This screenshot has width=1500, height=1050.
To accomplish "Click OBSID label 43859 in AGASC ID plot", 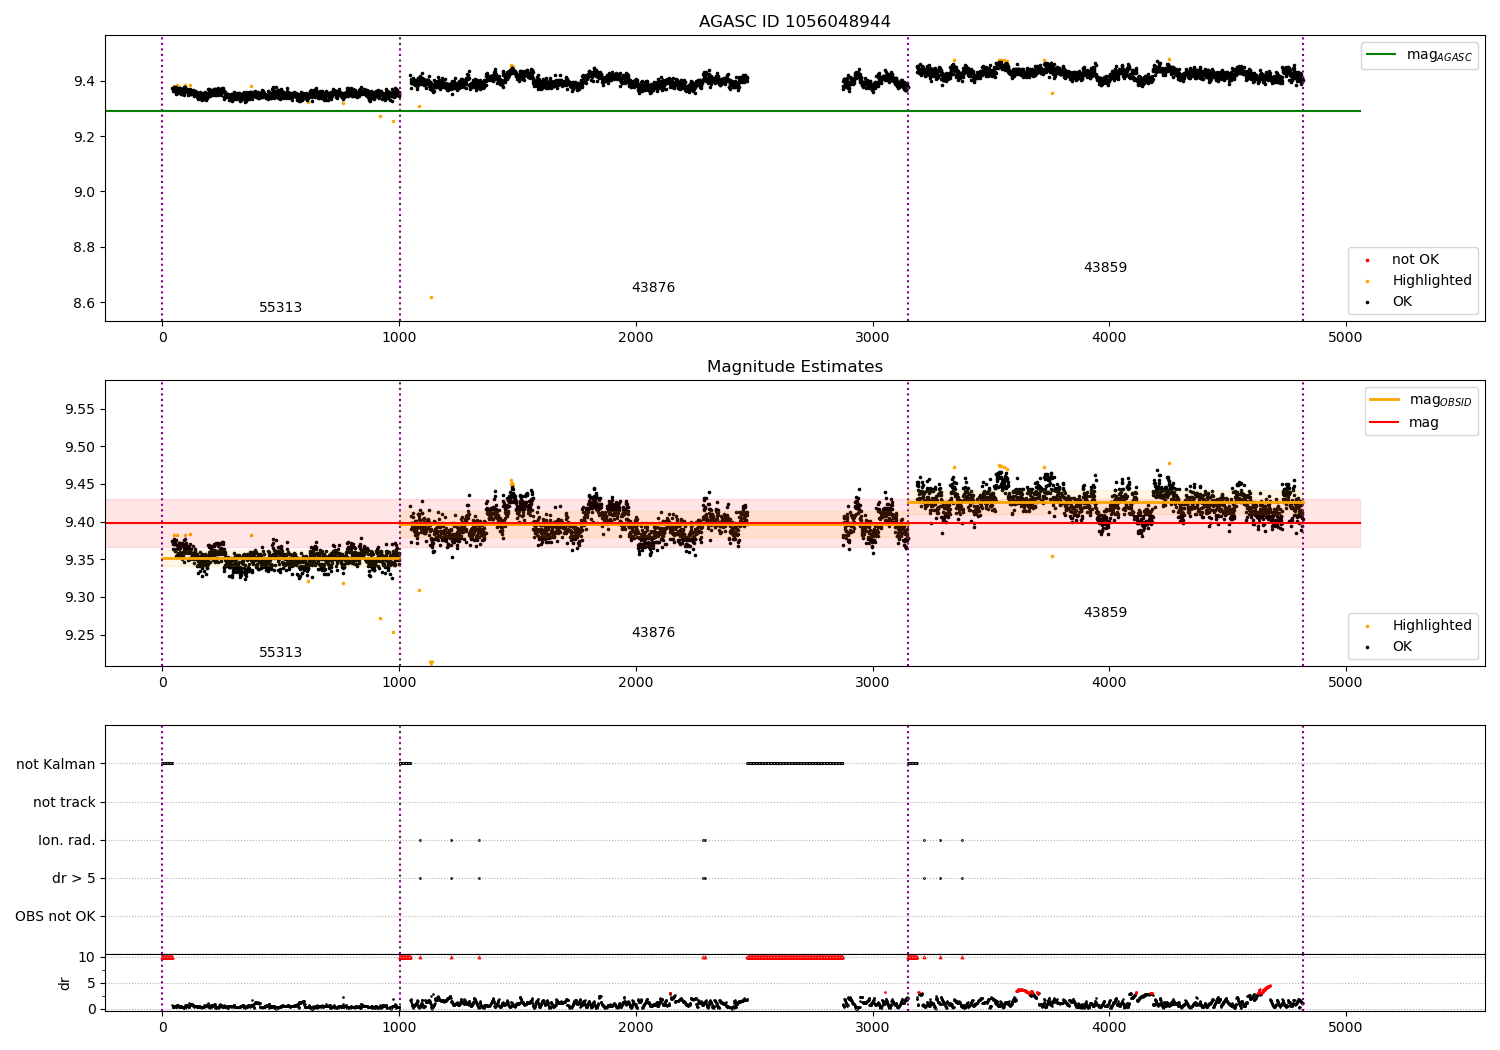I will (x=1105, y=267).
